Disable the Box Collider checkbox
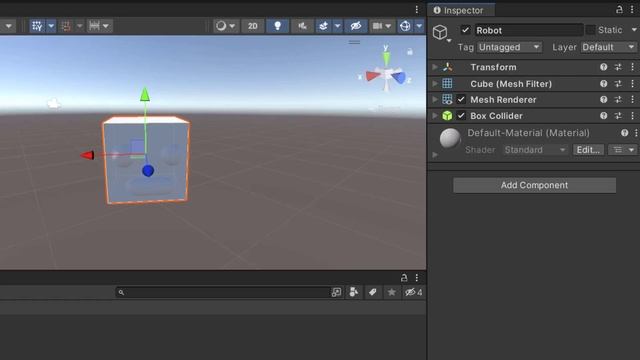The image size is (640, 360). [x=461, y=116]
